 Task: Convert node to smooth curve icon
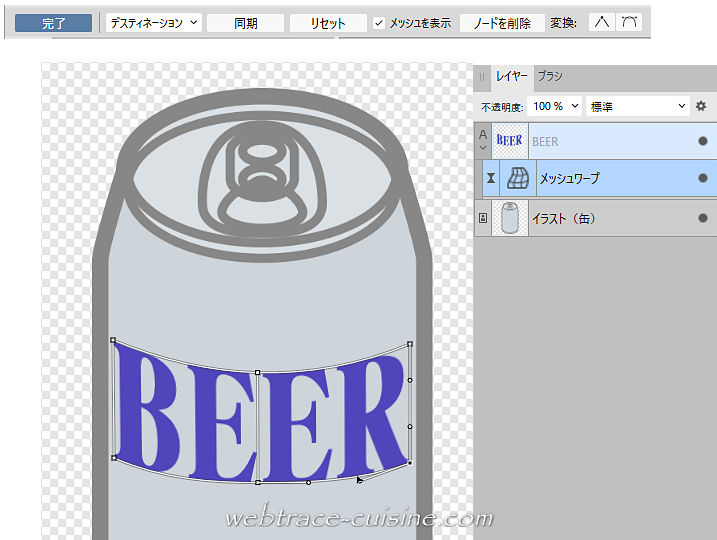629,22
